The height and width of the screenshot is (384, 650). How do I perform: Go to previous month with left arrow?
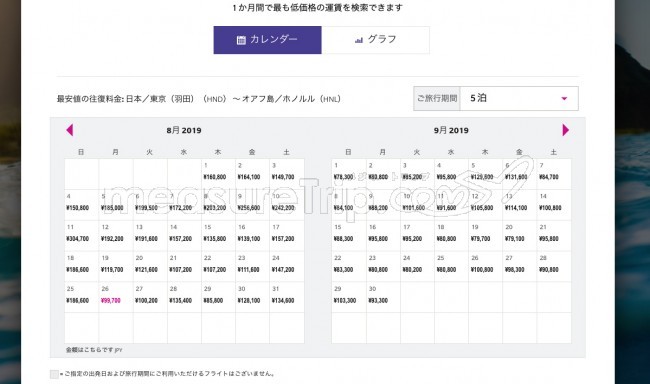click(70, 130)
